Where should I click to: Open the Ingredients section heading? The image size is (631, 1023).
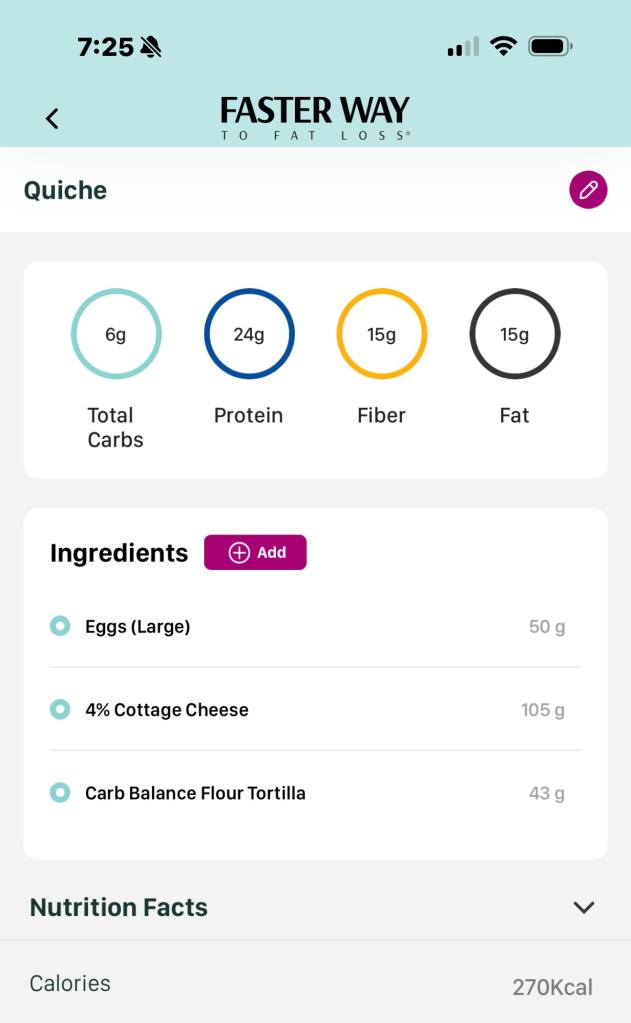[119, 553]
